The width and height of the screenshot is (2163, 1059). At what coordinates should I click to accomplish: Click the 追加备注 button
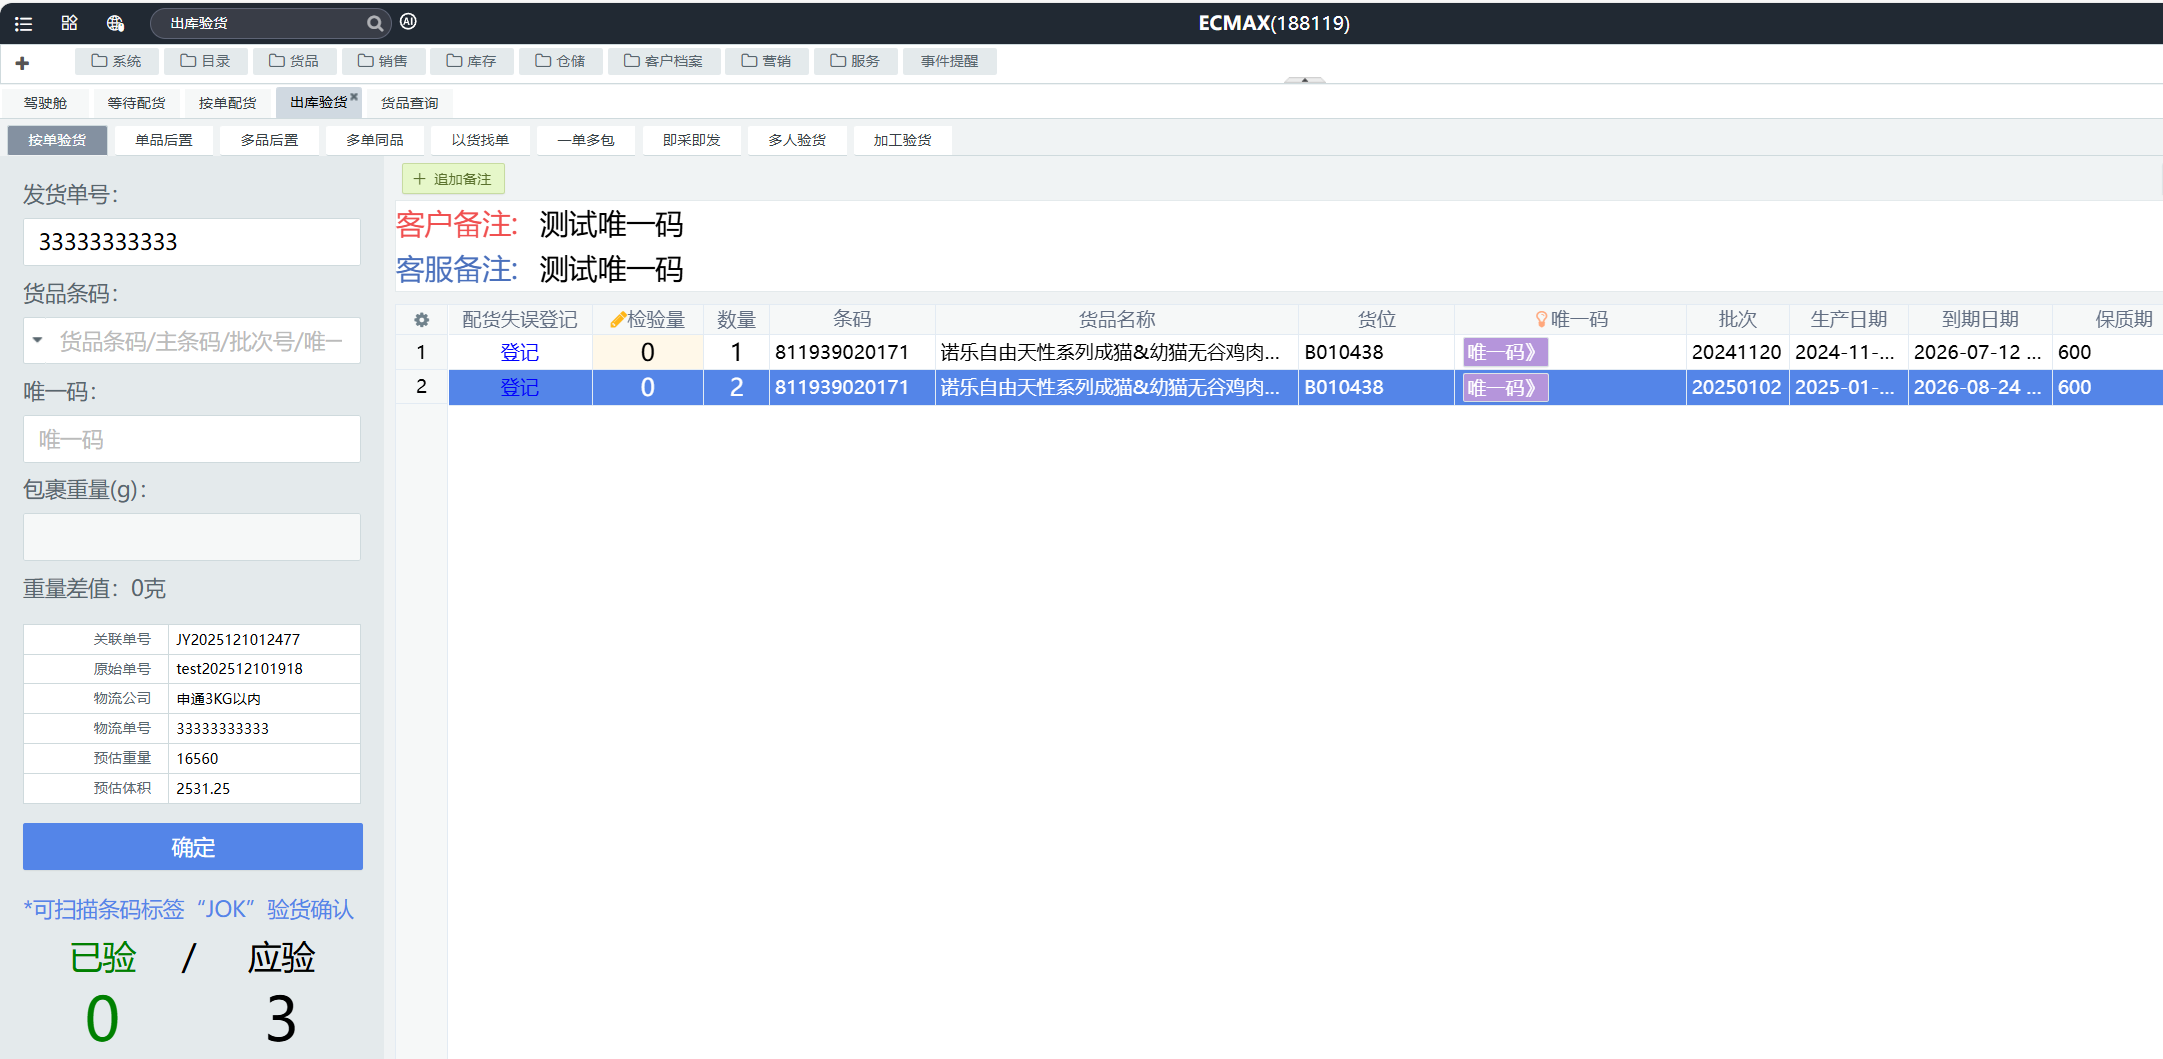(x=453, y=179)
